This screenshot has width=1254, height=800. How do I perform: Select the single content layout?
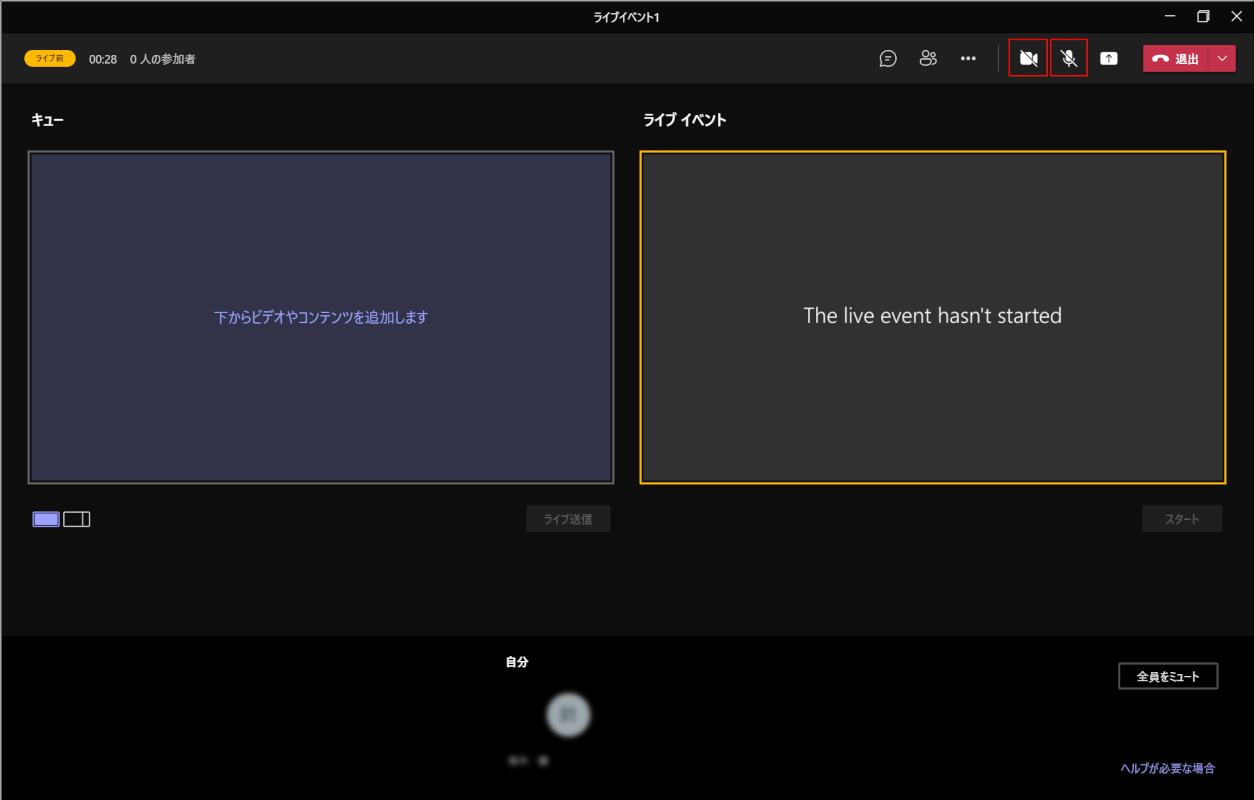coord(46,519)
